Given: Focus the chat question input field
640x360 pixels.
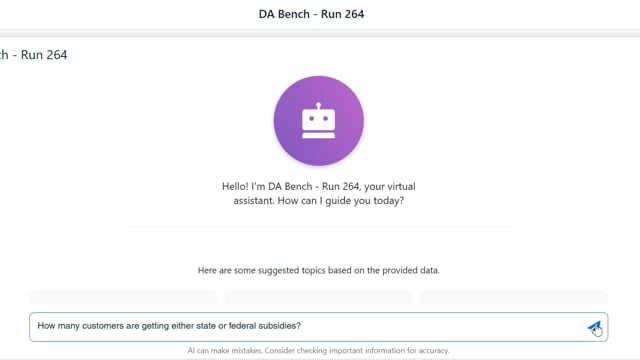Looking at the screenshot, I should tap(318, 327).
